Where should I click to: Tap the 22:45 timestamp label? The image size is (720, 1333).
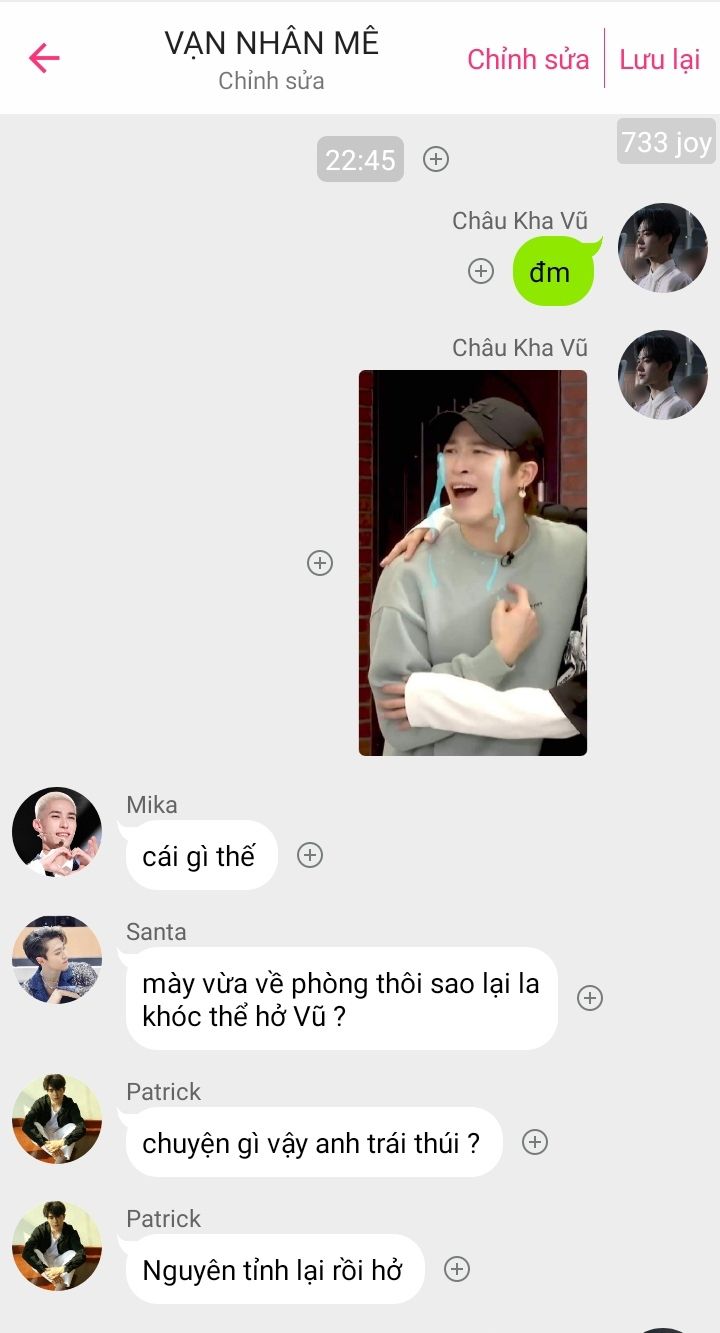[360, 159]
